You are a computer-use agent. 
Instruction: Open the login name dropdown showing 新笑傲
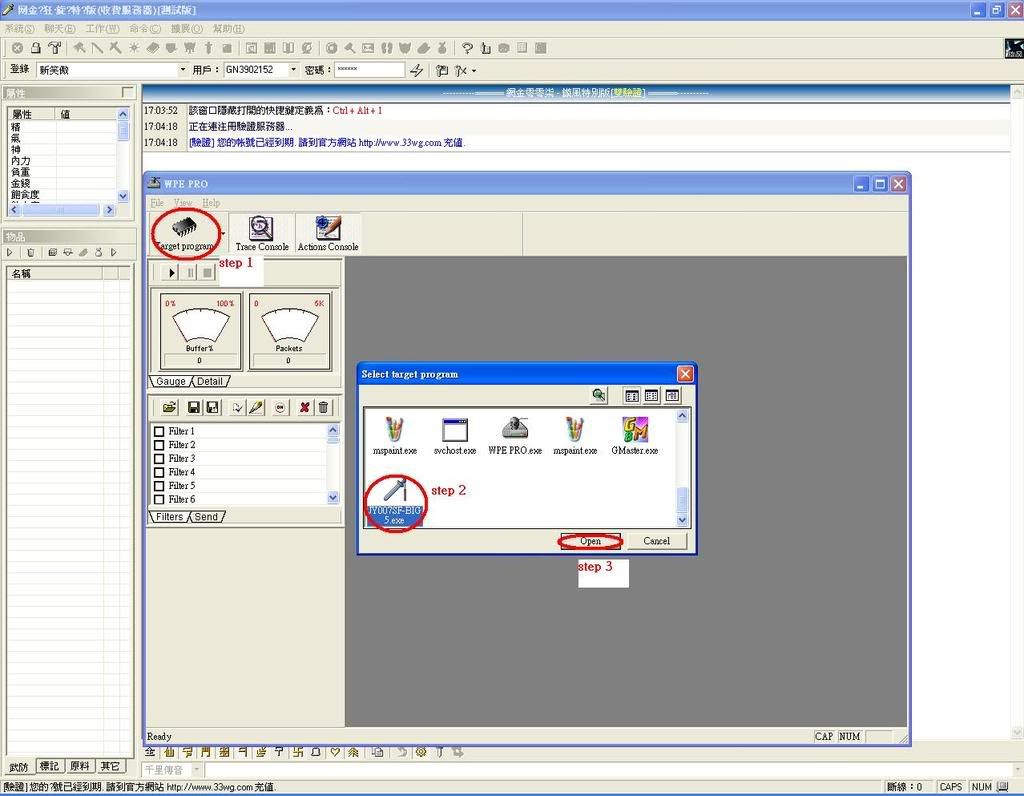click(x=182, y=70)
